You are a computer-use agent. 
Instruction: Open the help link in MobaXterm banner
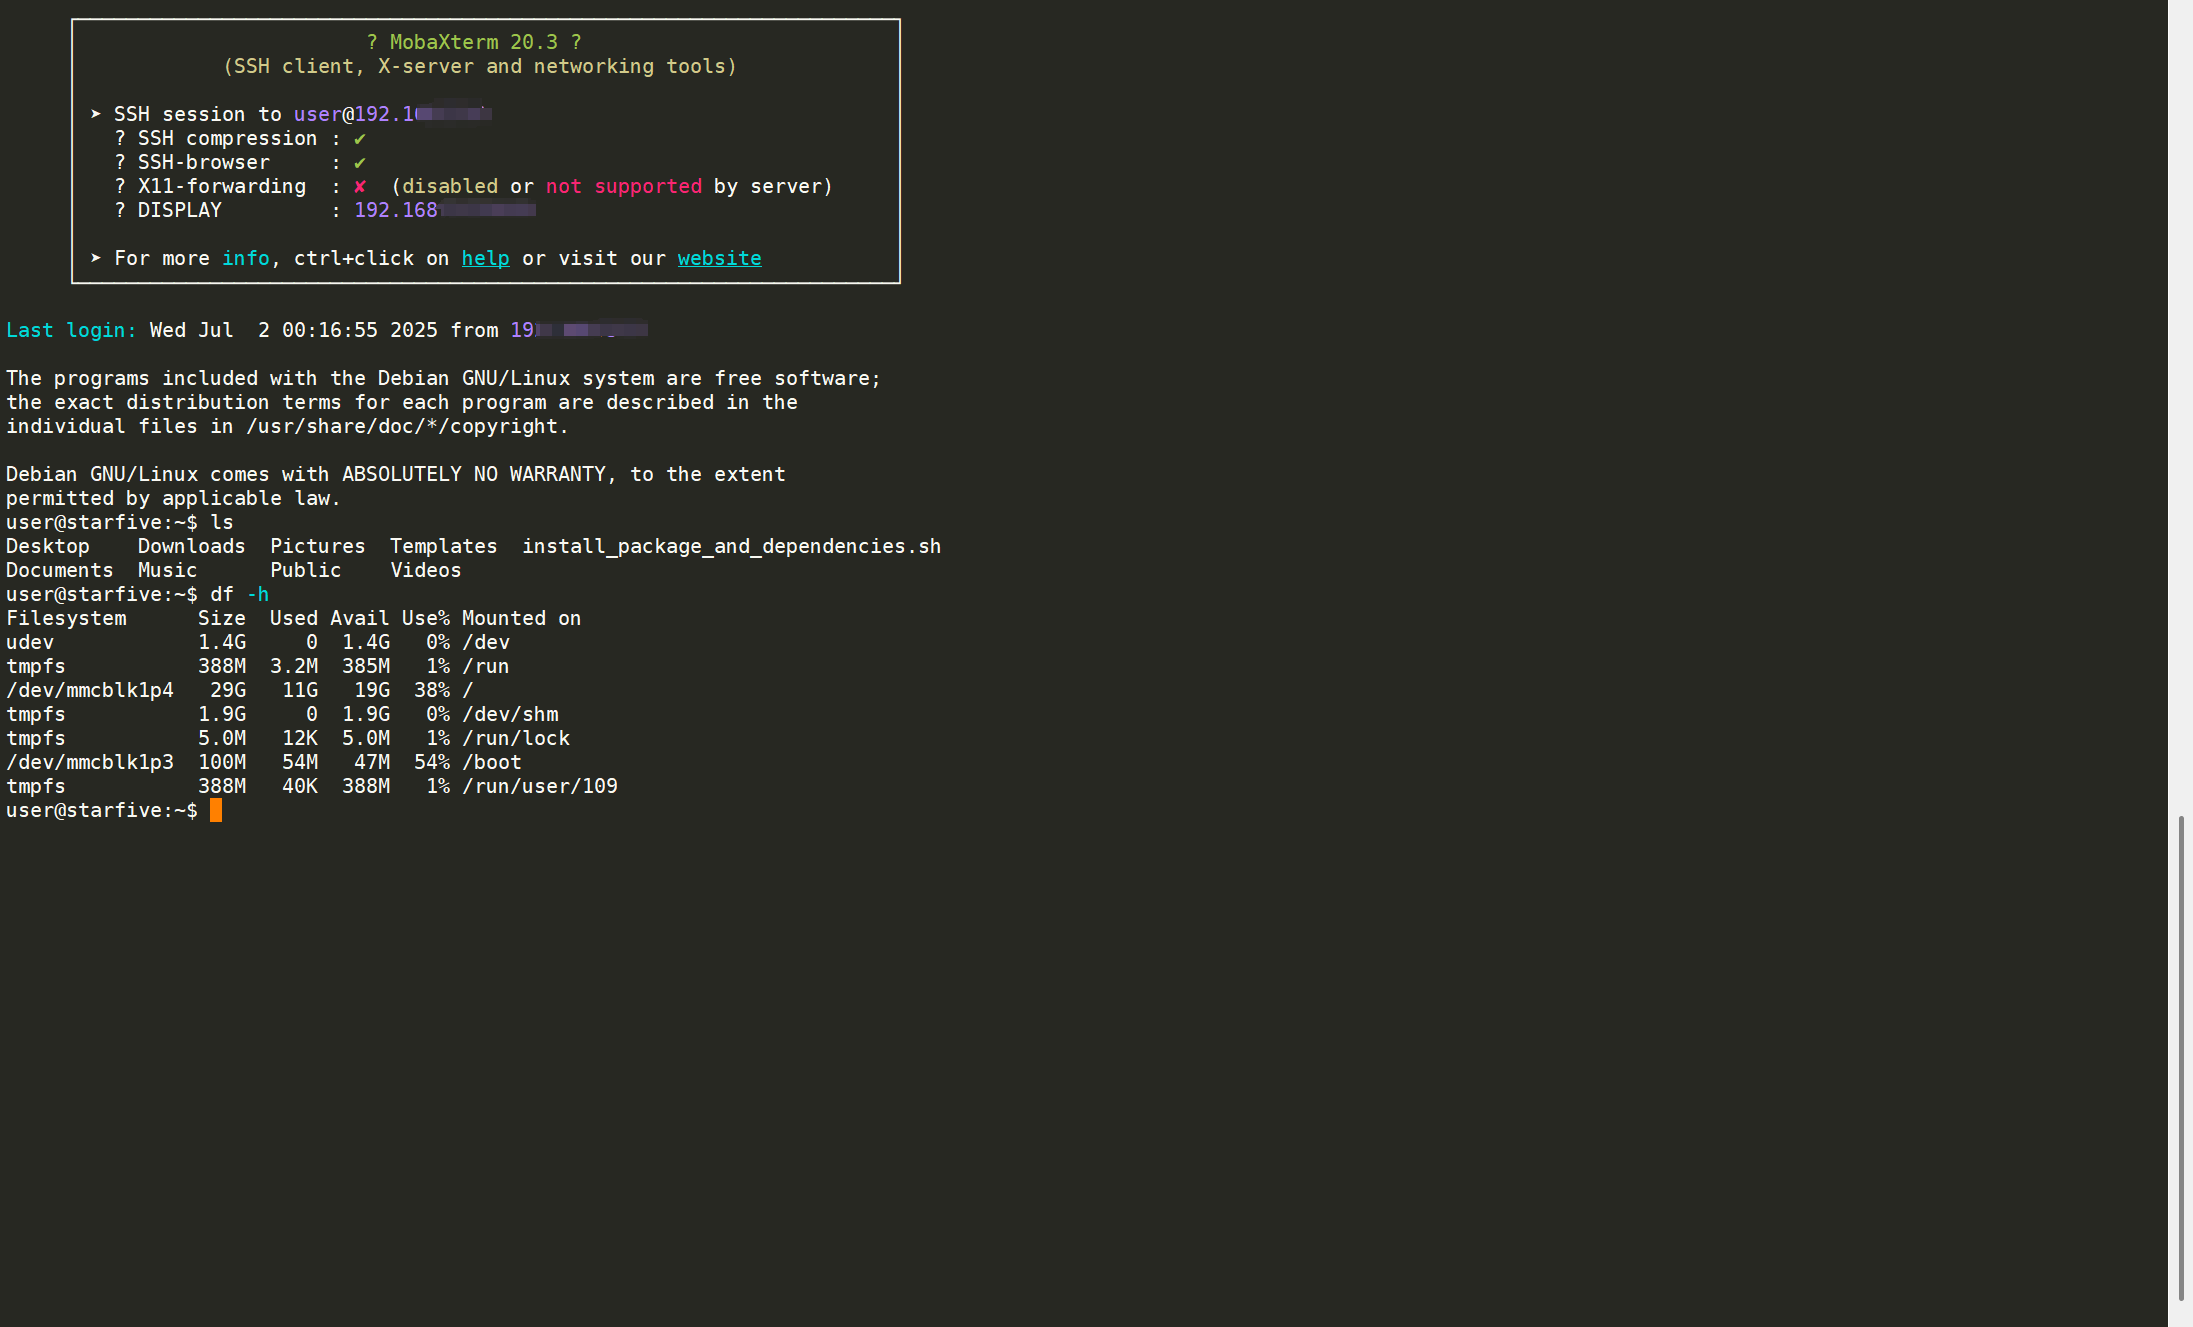click(x=485, y=259)
